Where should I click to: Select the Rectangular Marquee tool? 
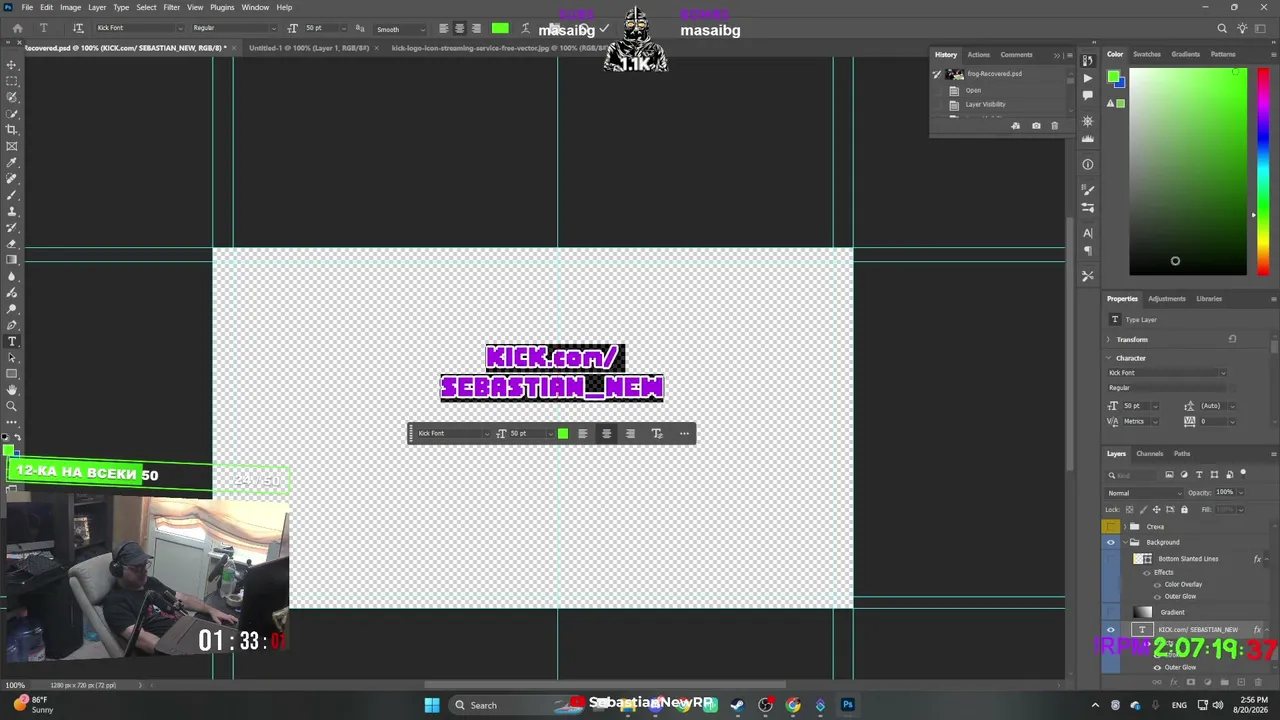pos(12,81)
